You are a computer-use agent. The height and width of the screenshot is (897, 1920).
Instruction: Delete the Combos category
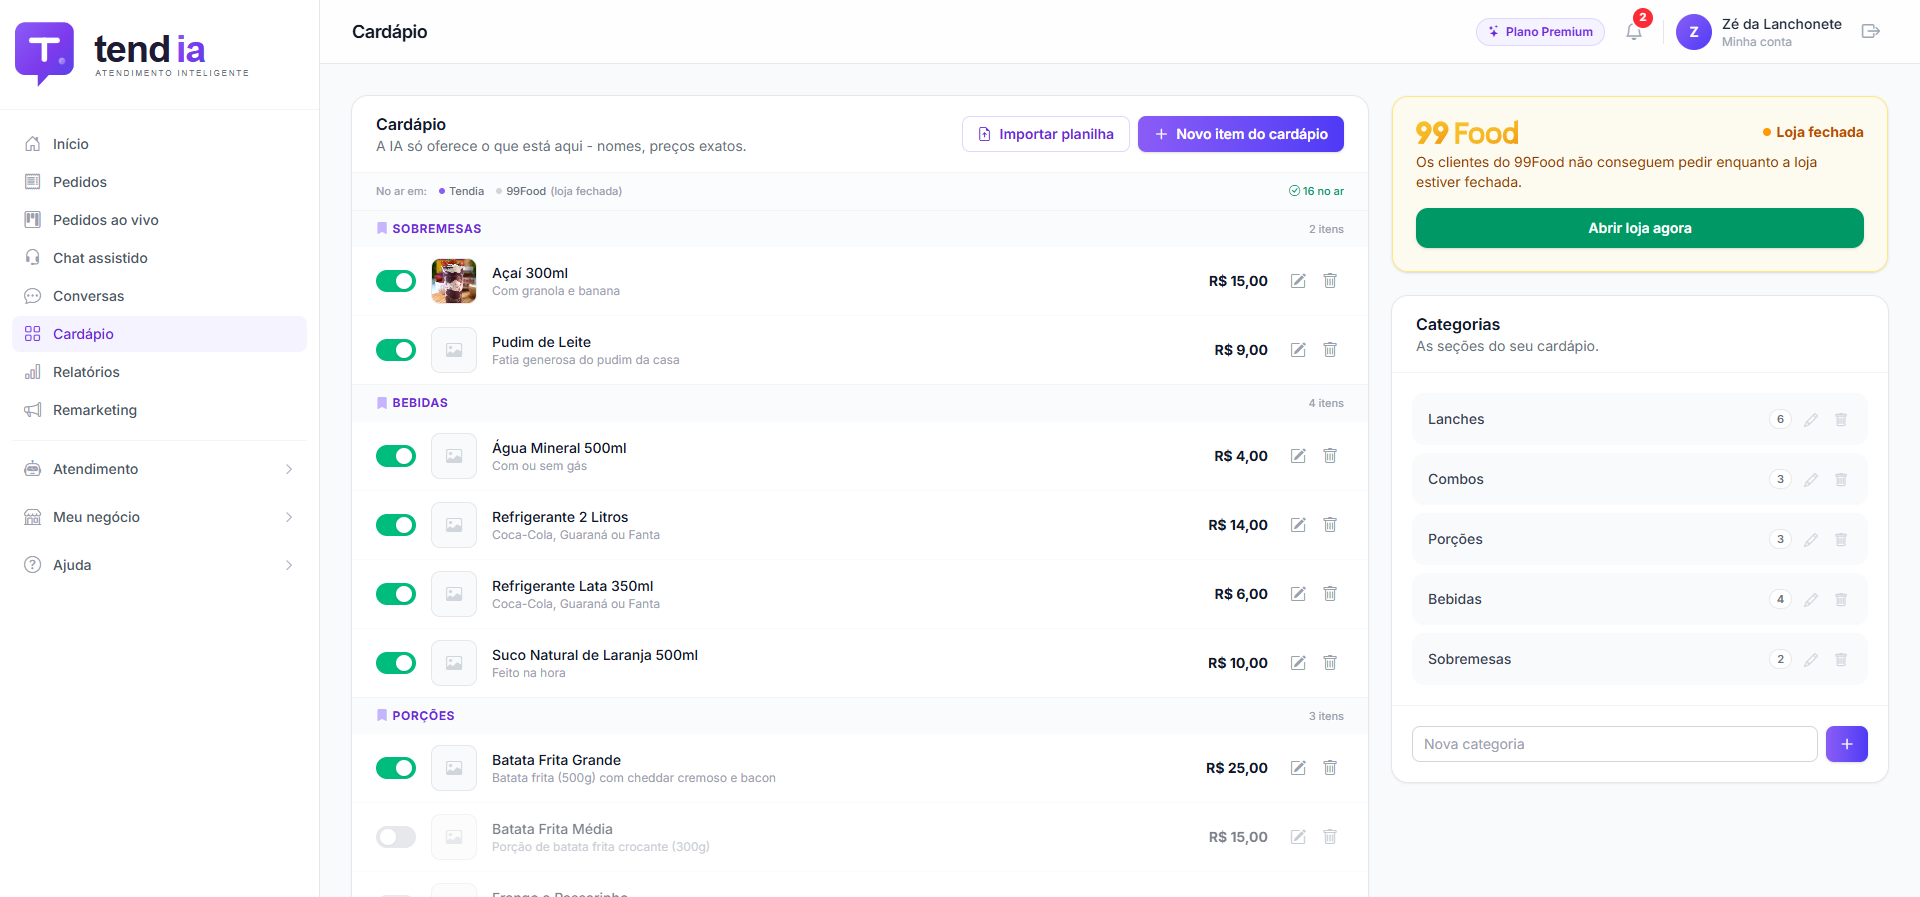point(1841,480)
